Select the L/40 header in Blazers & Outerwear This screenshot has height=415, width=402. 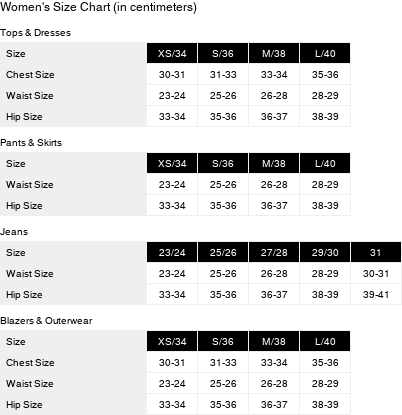pos(325,341)
